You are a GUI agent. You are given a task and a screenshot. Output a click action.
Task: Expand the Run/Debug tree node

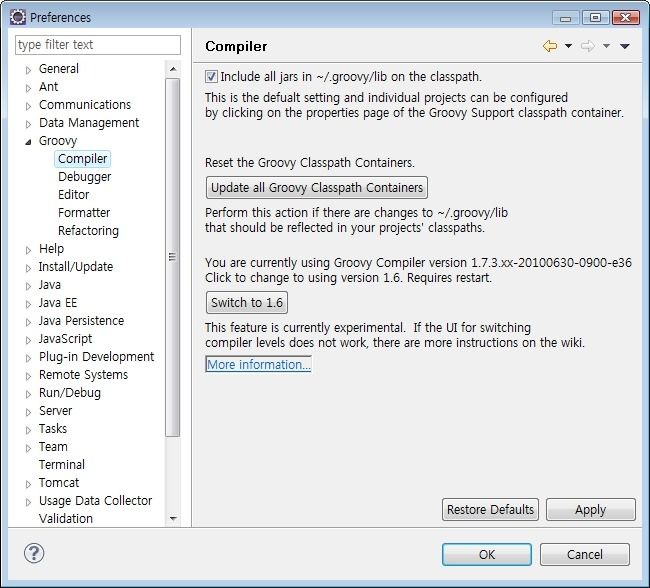(28, 394)
